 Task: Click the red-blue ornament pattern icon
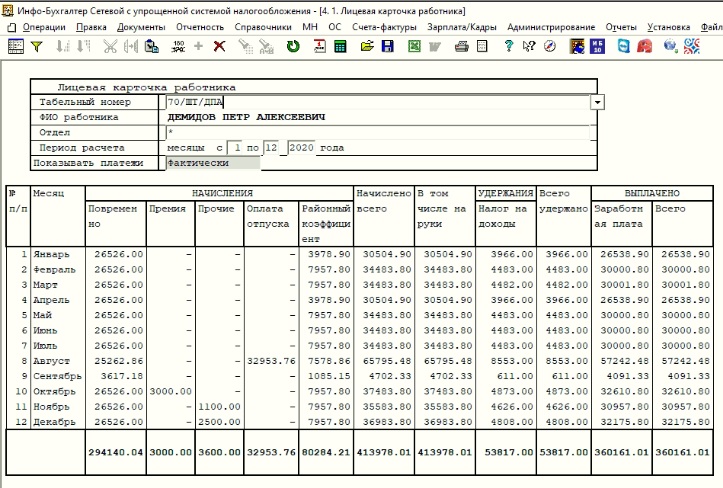coord(692,46)
